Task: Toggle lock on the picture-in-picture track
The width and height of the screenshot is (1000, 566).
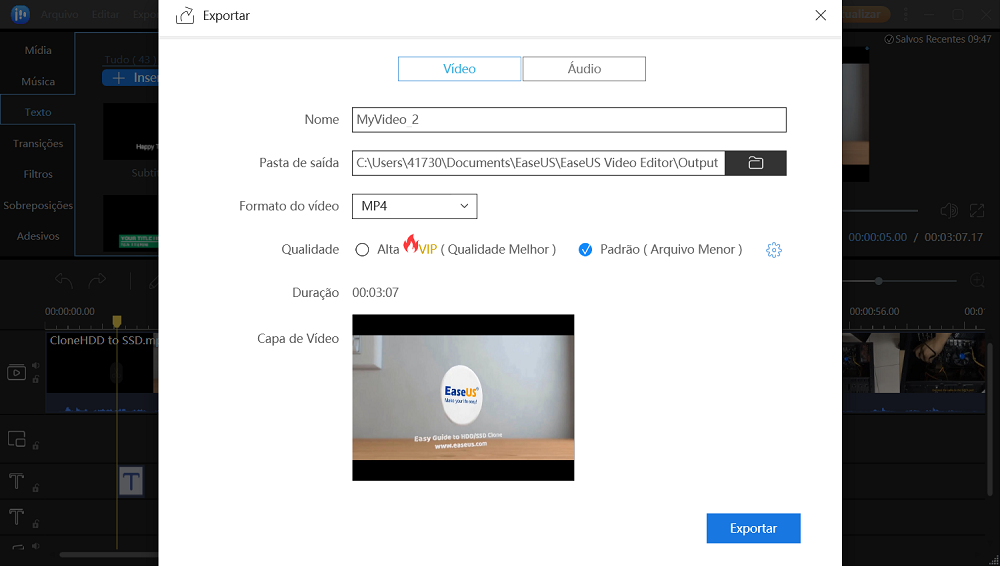Action: [x=36, y=446]
